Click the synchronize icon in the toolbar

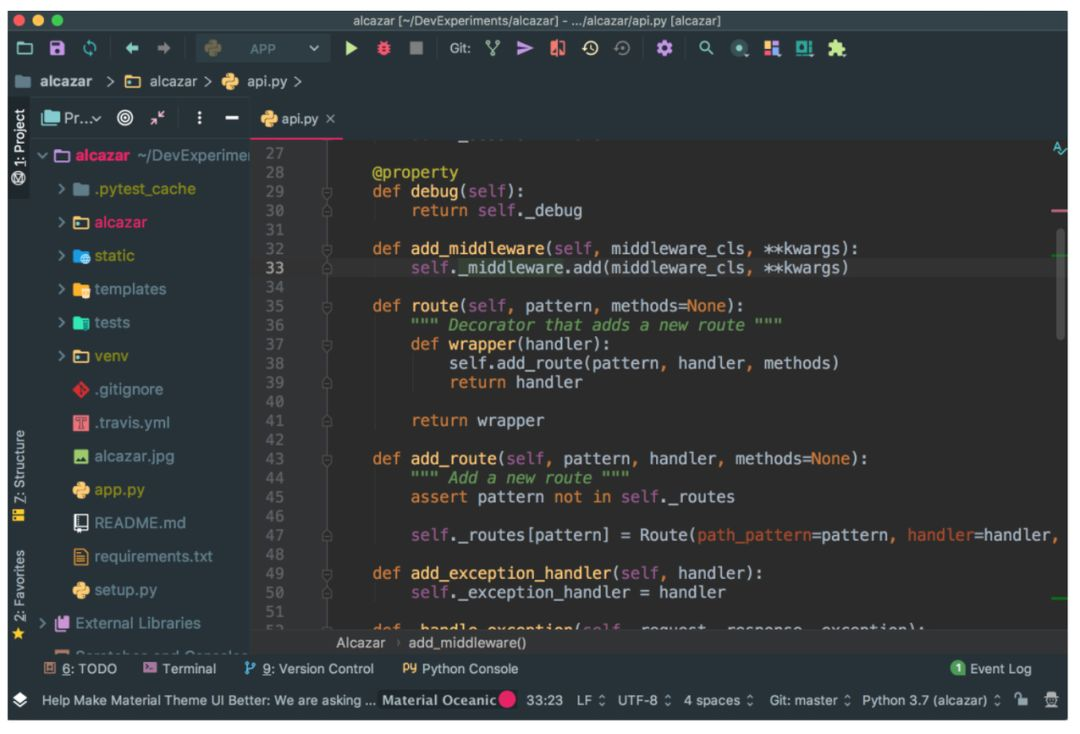pyautogui.click(x=90, y=46)
